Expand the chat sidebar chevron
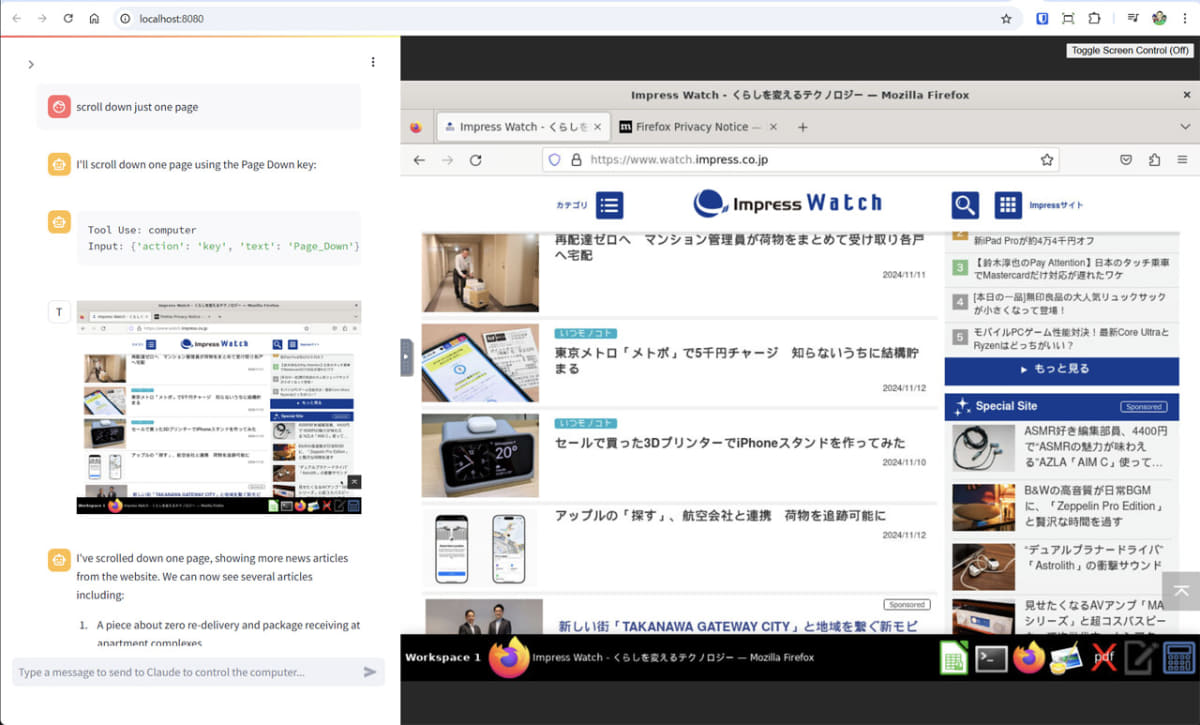 tap(31, 64)
